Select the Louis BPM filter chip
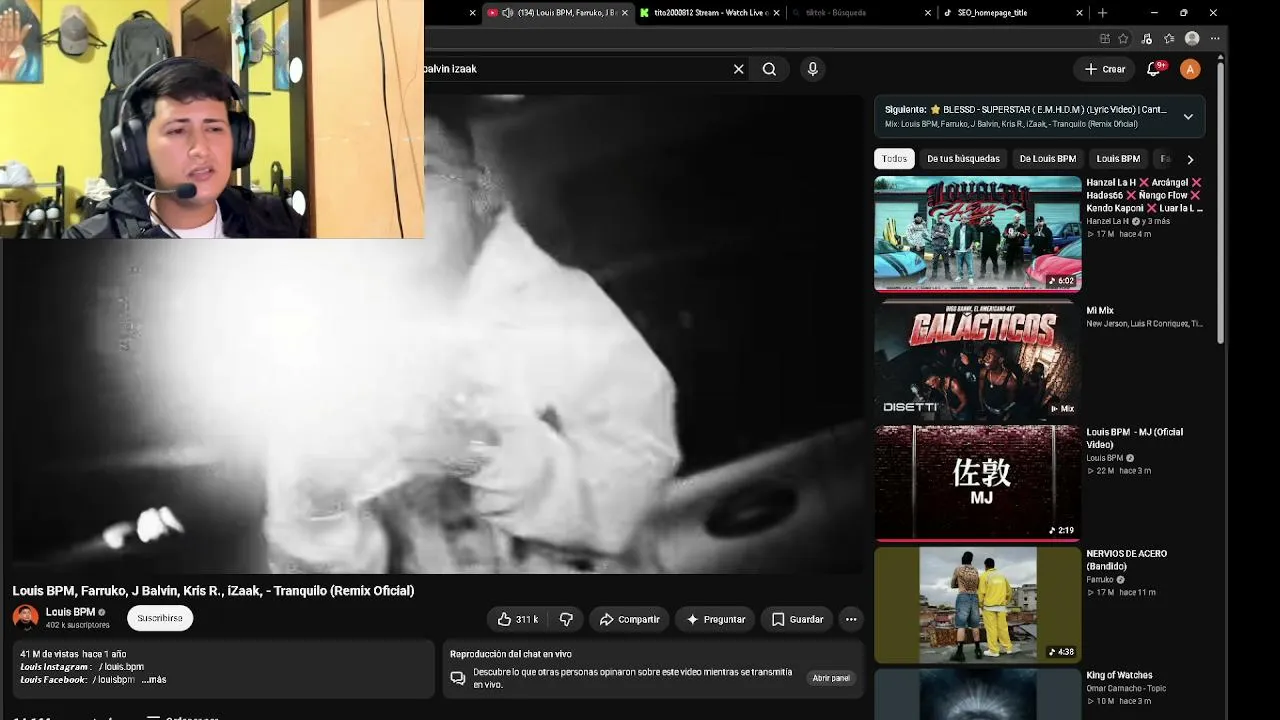This screenshot has width=1280, height=720. point(1118,159)
